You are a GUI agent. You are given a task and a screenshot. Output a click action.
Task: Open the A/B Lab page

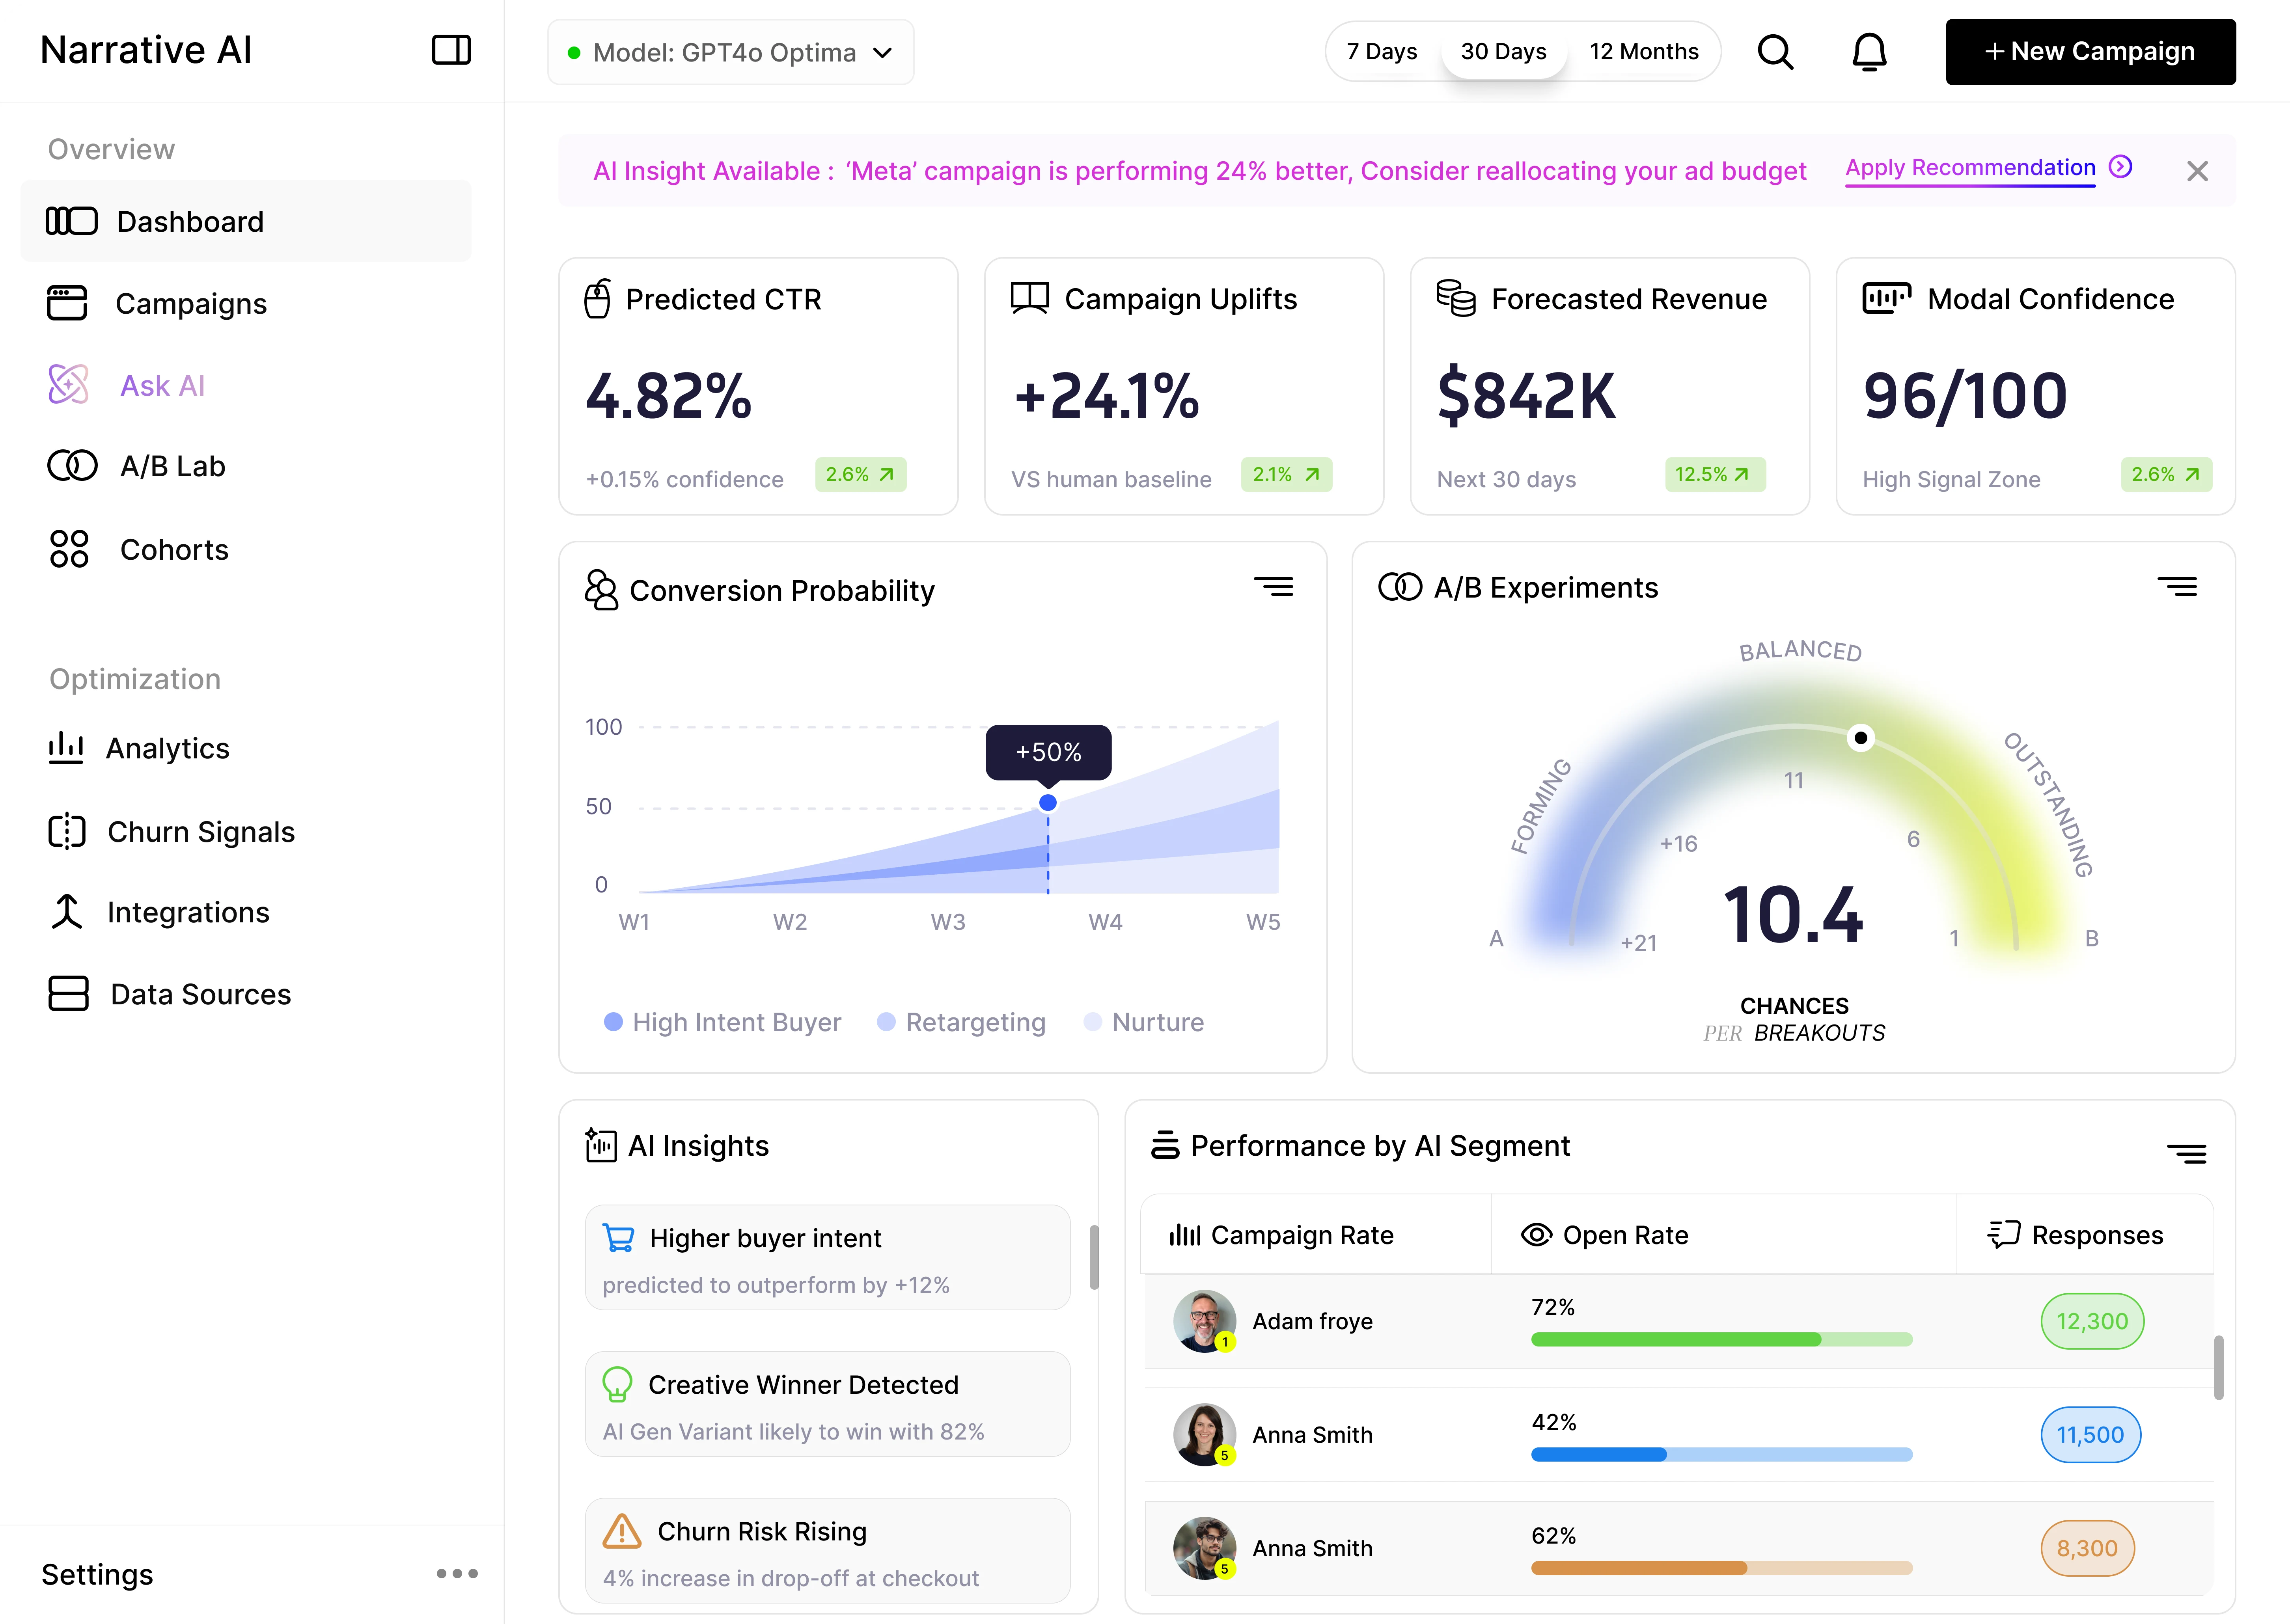pyautogui.click(x=171, y=466)
